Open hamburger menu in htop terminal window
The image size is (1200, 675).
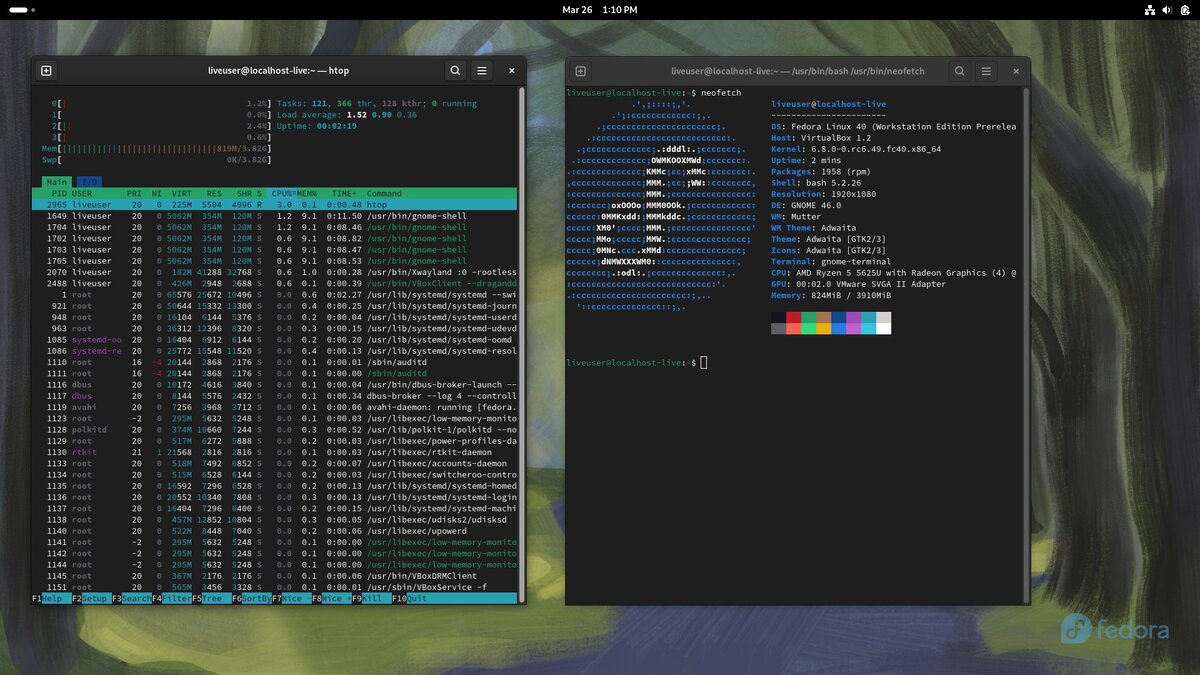tap(482, 71)
